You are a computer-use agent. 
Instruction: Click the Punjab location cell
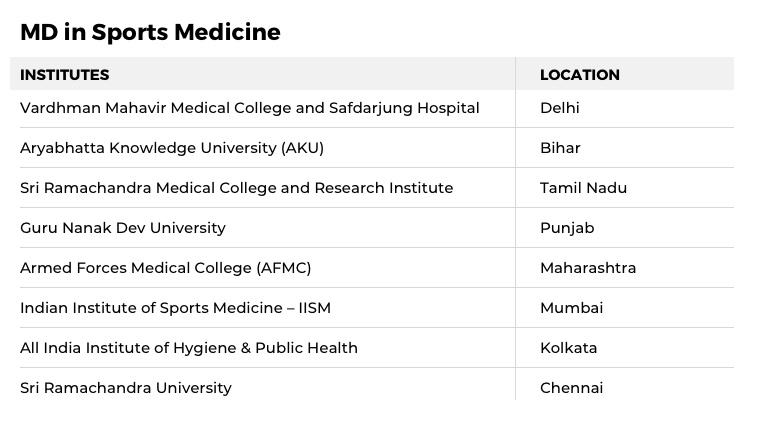point(567,228)
